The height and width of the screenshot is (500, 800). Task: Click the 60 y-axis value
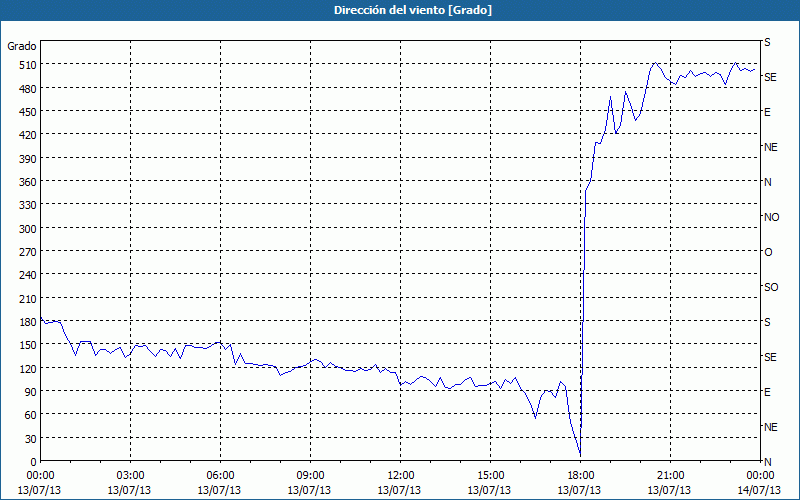[x=31, y=415]
